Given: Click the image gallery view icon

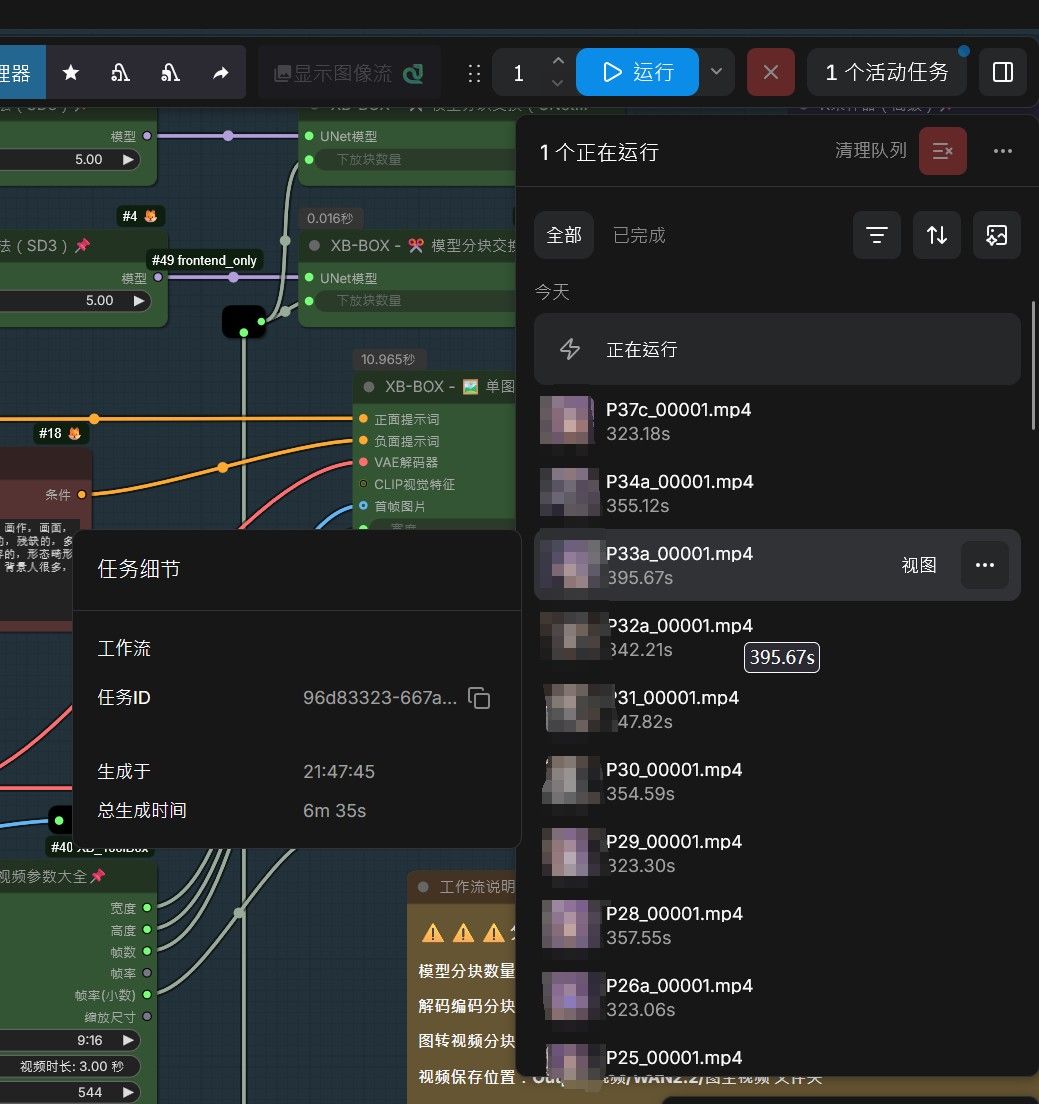Looking at the screenshot, I should tap(996, 235).
